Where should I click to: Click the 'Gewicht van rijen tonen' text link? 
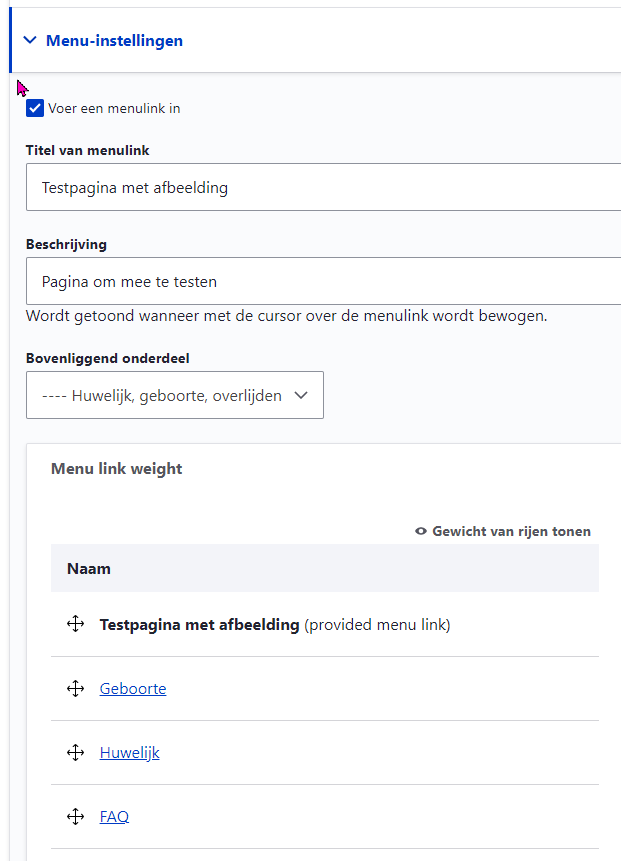(x=511, y=531)
